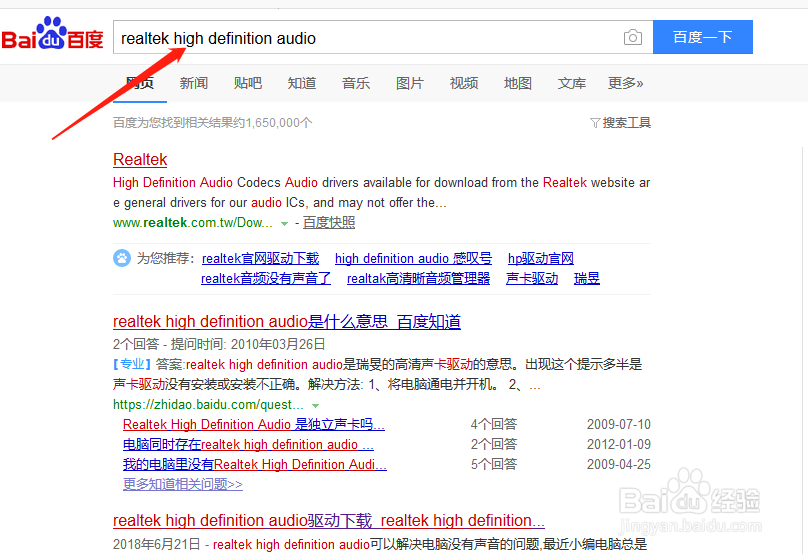Open the www.realtek.com.tw URL link
808x554 pixels.
[x=193, y=223]
